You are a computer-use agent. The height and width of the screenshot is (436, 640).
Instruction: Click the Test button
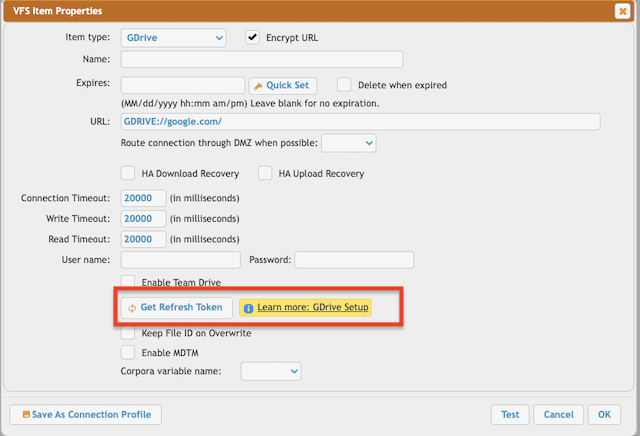tap(510, 415)
